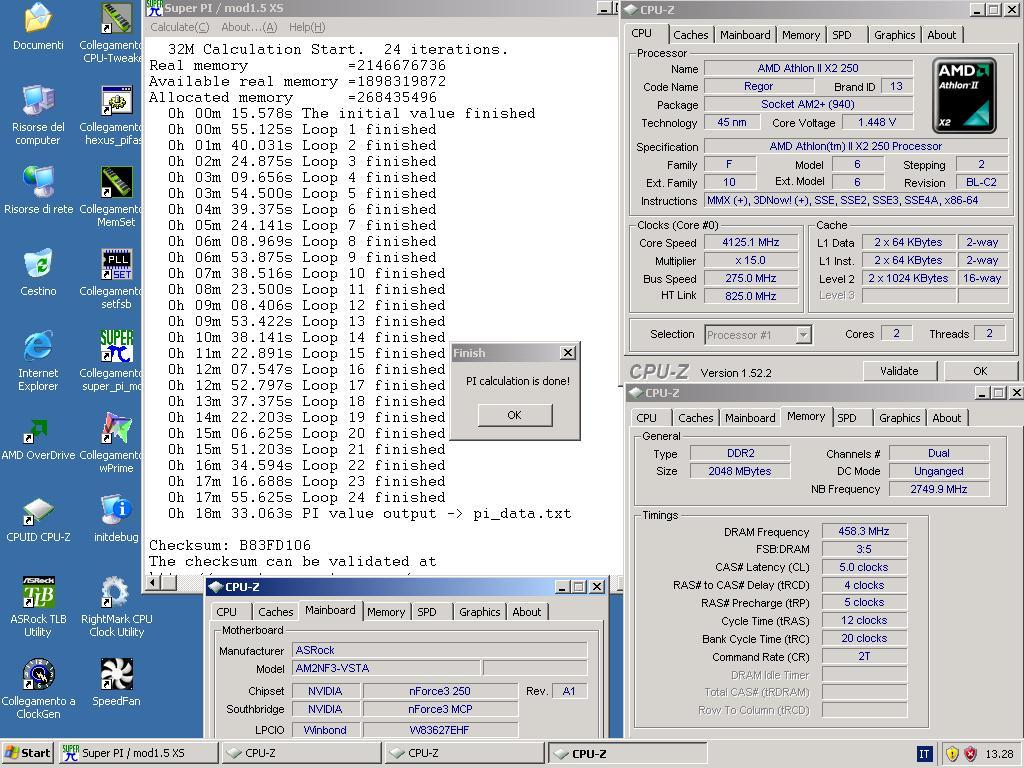This screenshot has height=768, width=1024.
Task: Click the Checksum: B83FD106 line
Action: (x=230, y=545)
